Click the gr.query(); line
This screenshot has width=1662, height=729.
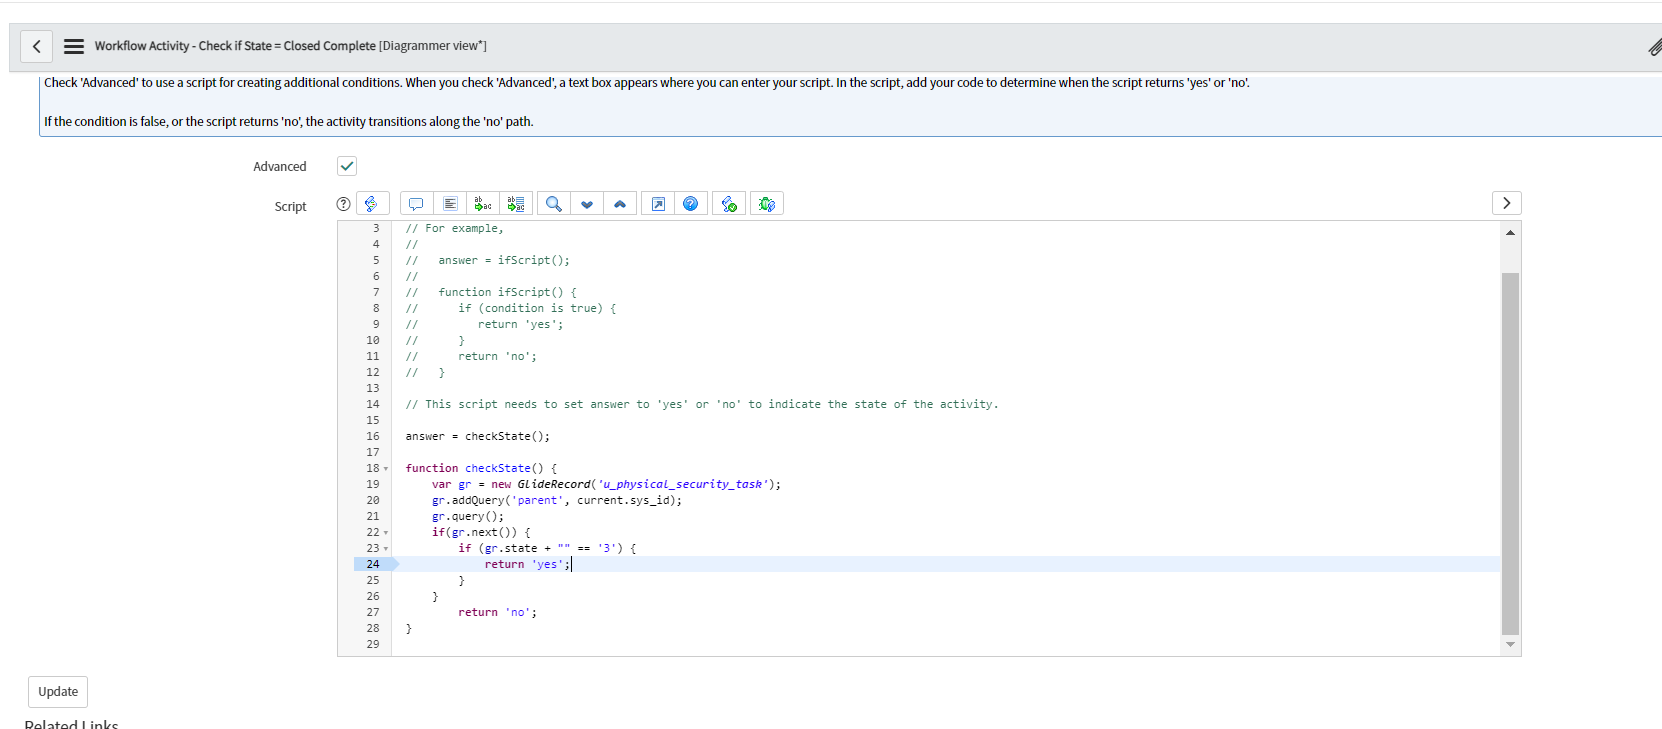pos(468,517)
